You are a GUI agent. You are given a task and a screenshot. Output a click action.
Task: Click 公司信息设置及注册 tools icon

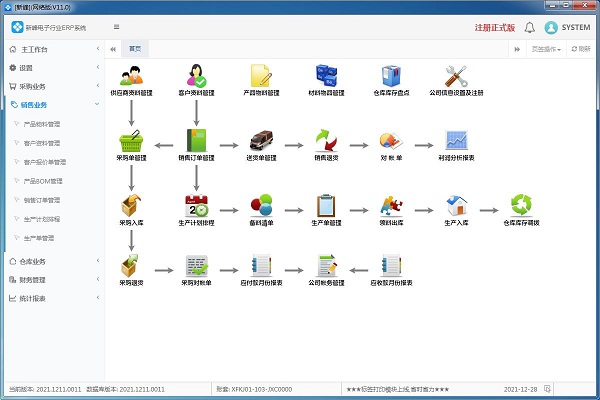click(457, 75)
